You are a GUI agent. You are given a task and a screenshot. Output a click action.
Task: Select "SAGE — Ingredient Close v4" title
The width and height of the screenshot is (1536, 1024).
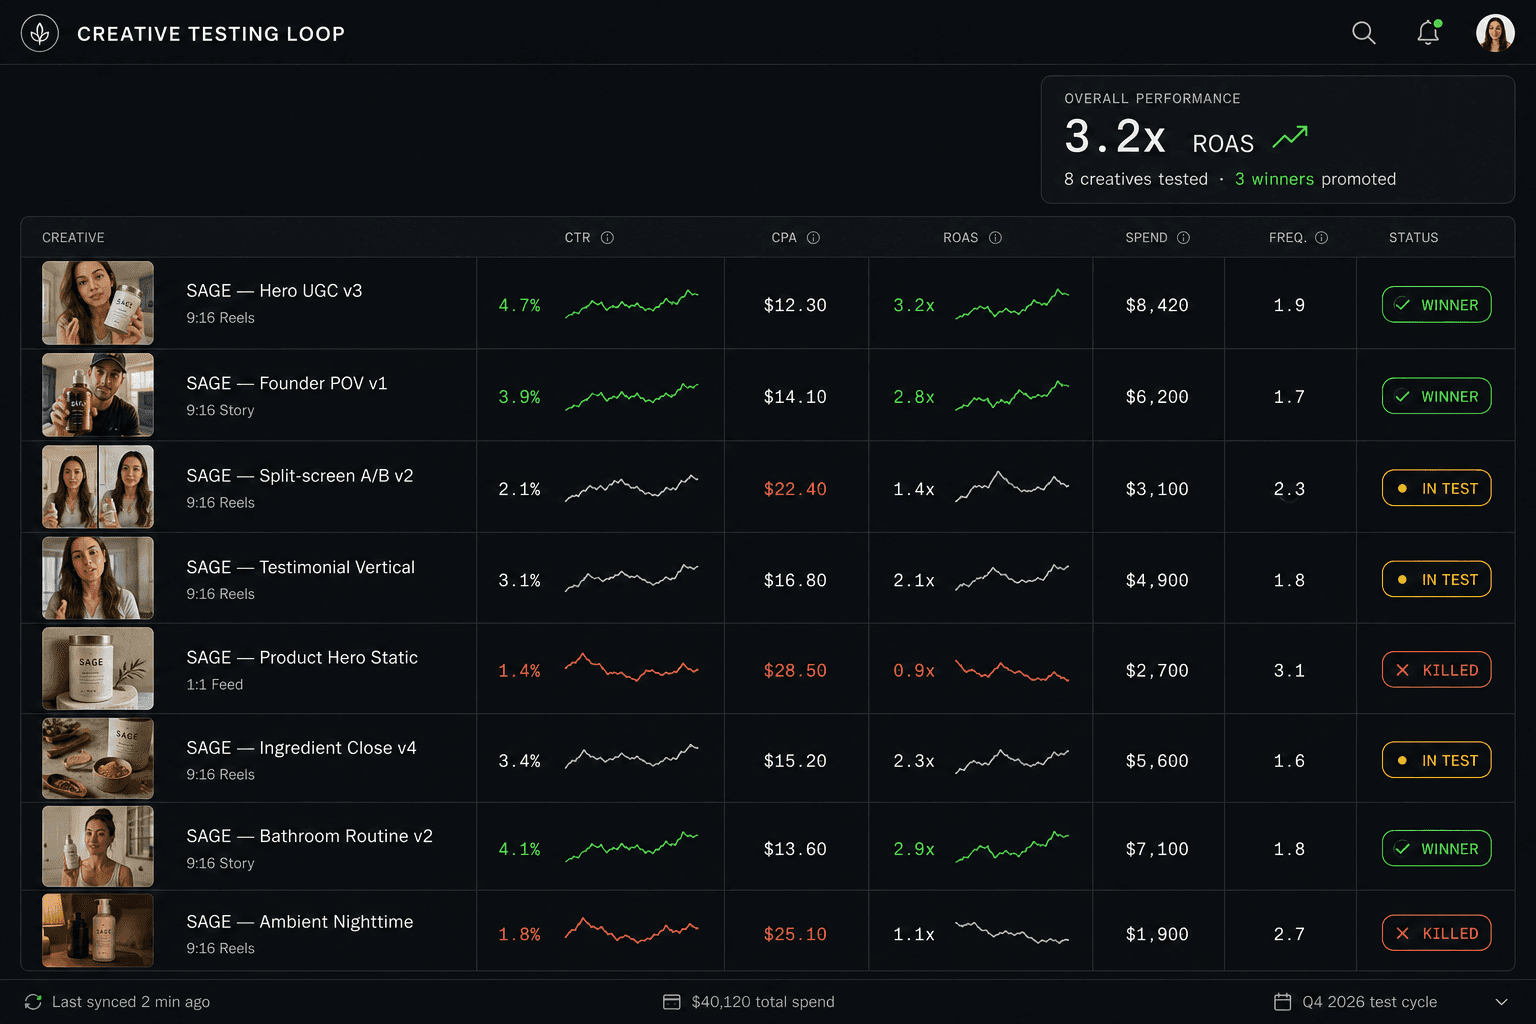pyautogui.click(x=301, y=748)
